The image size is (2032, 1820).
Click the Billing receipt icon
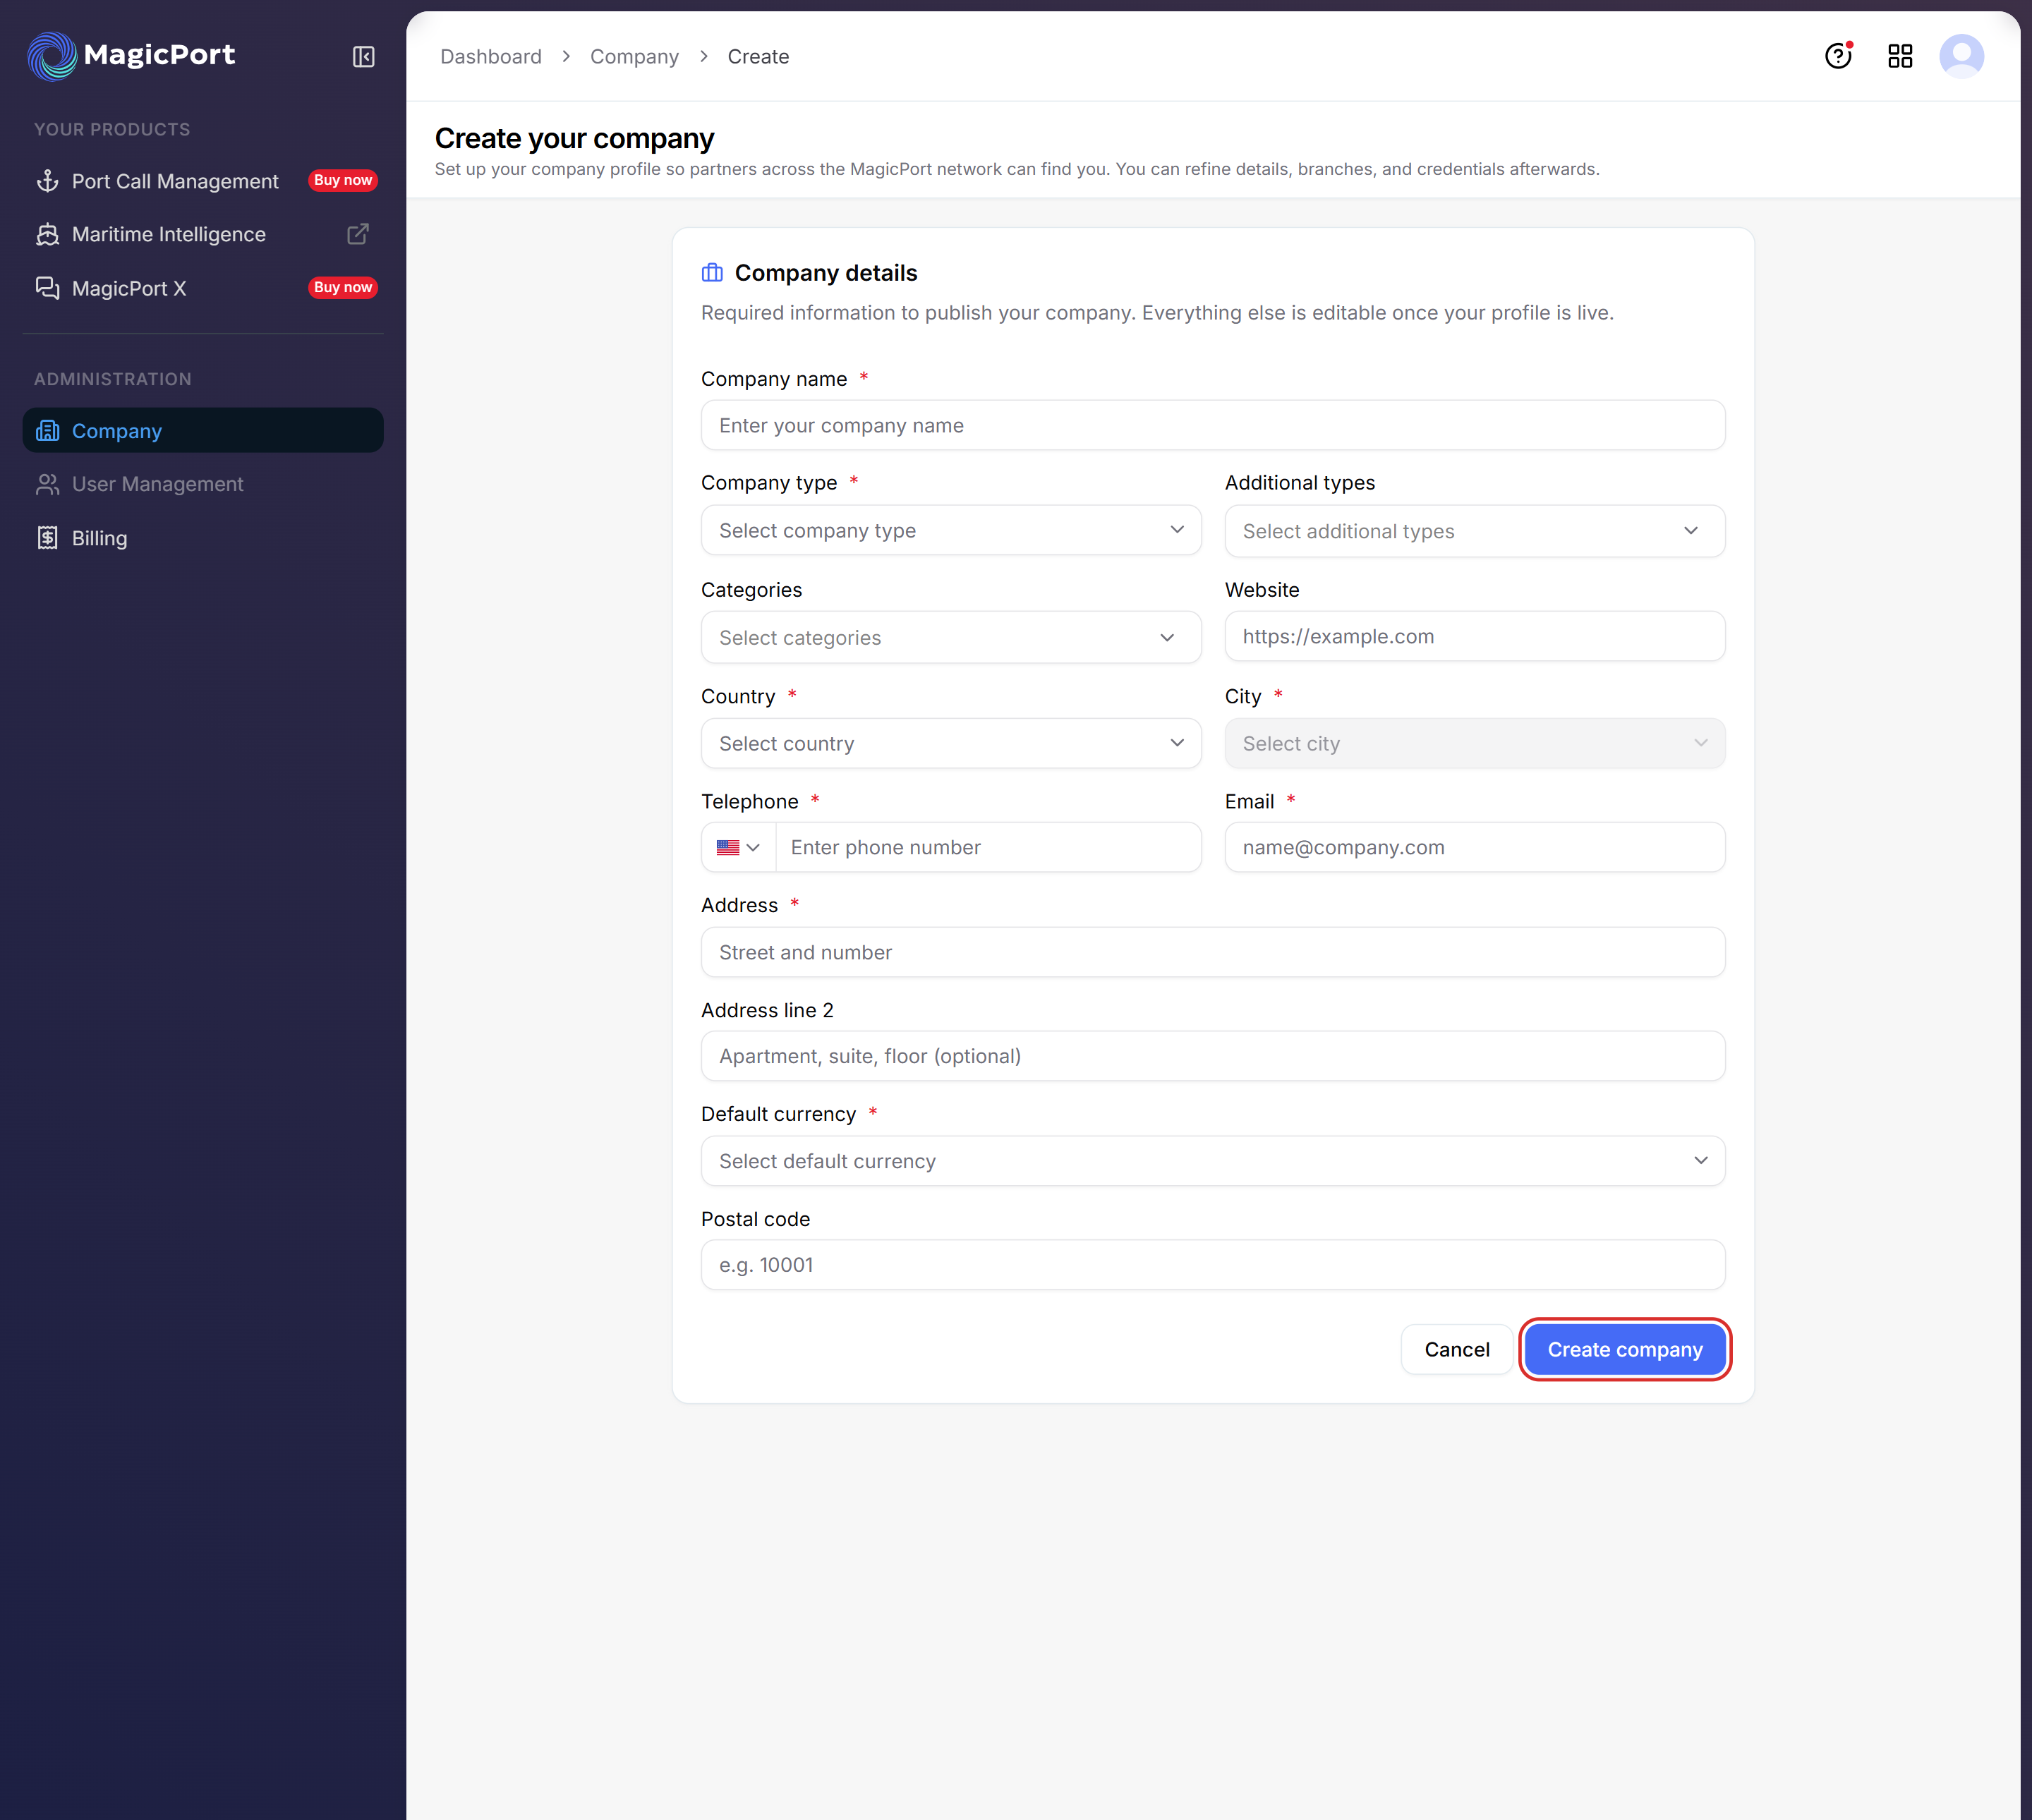click(x=47, y=538)
